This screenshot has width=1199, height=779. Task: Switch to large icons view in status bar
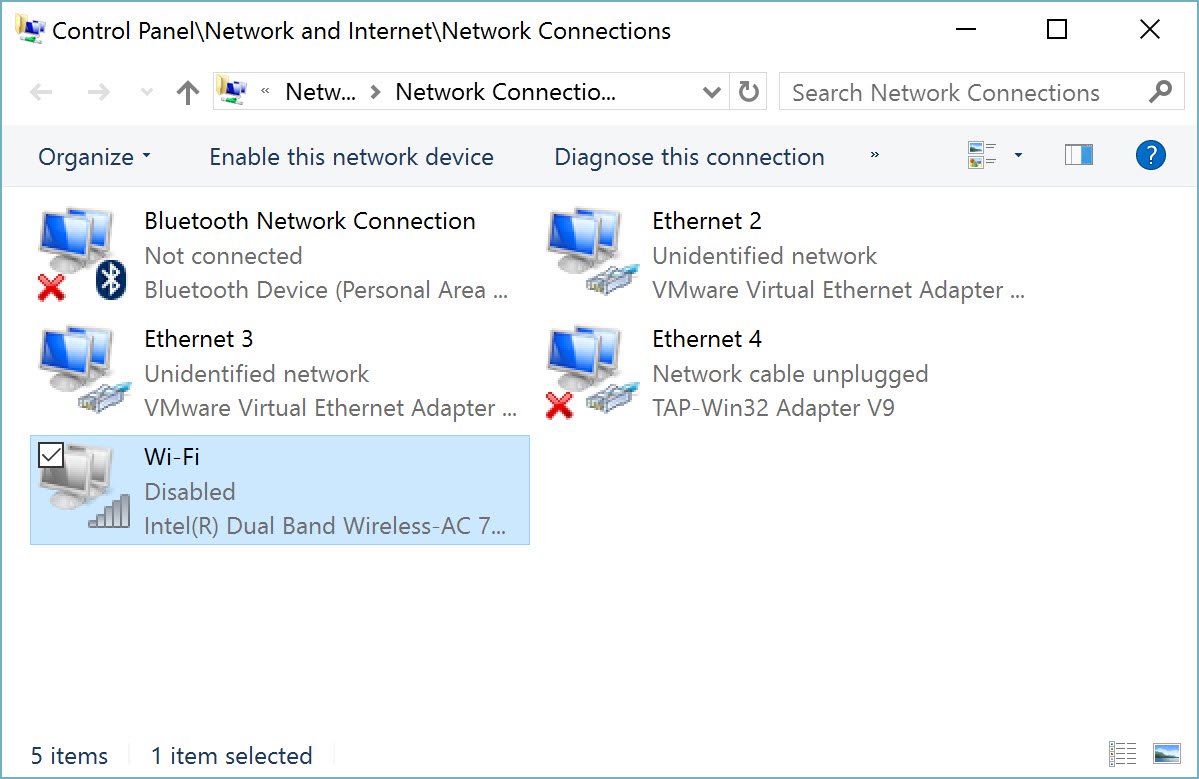click(x=1166, y=754)
